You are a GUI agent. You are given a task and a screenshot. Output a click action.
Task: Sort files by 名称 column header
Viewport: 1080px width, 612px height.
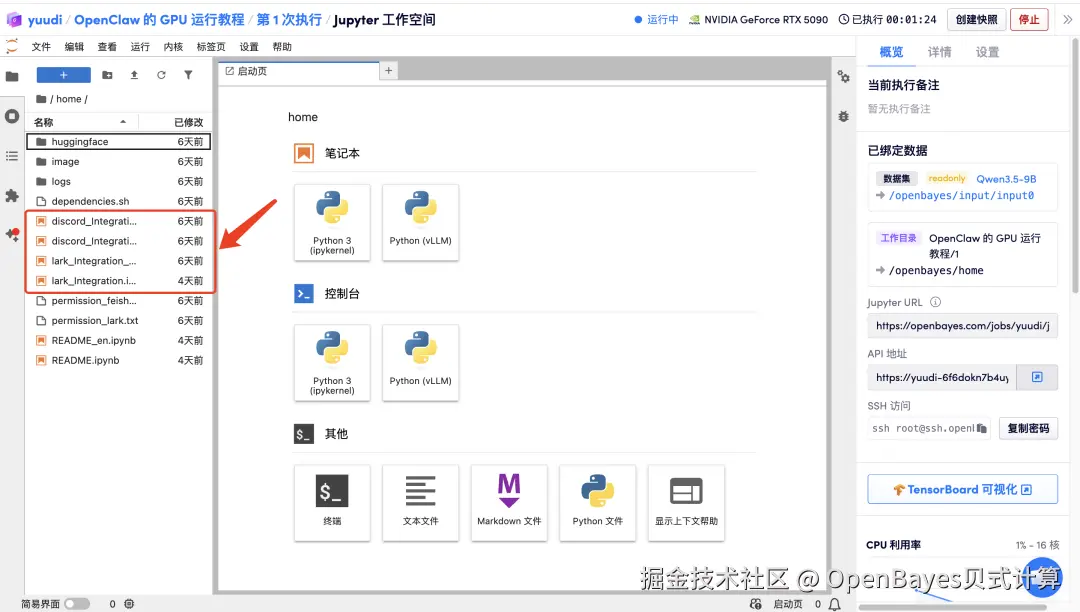[82, 122]
